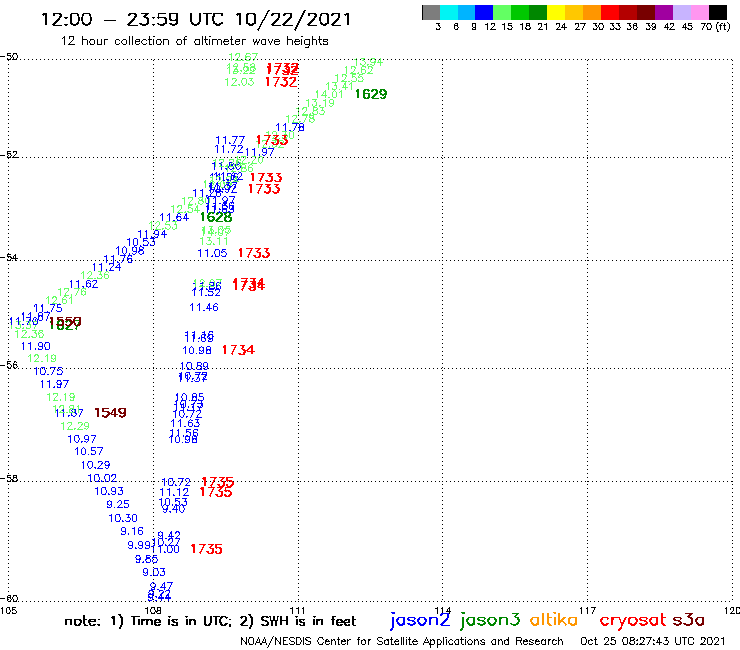Select the green value 12.03
The height and width of the screenshot is (650, 740).
239,82
